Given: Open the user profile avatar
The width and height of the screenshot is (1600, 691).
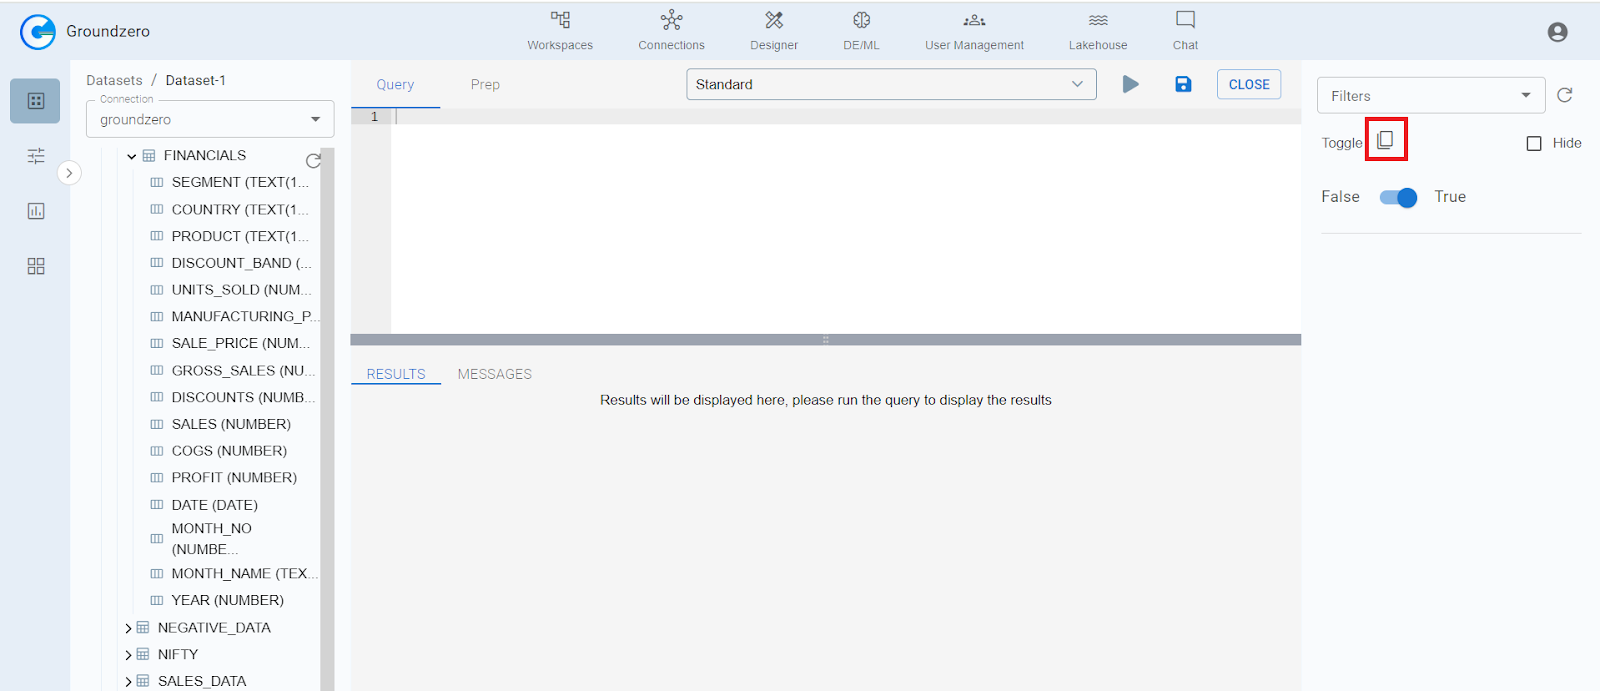Looking at the screenshot, I should pyautogui.click(x=1557, y=32).
